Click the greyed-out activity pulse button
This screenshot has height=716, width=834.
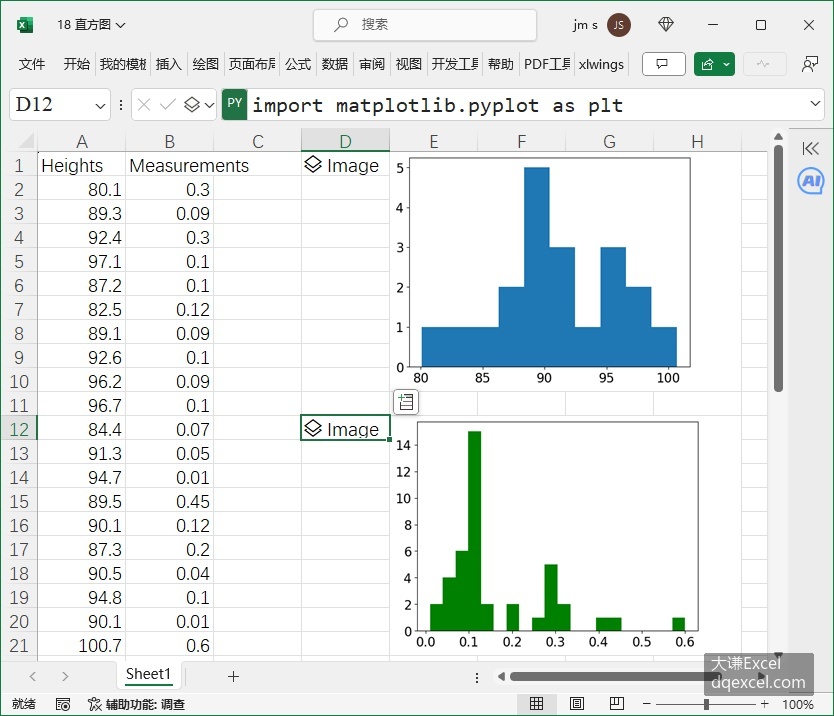[x=764, y=64]
